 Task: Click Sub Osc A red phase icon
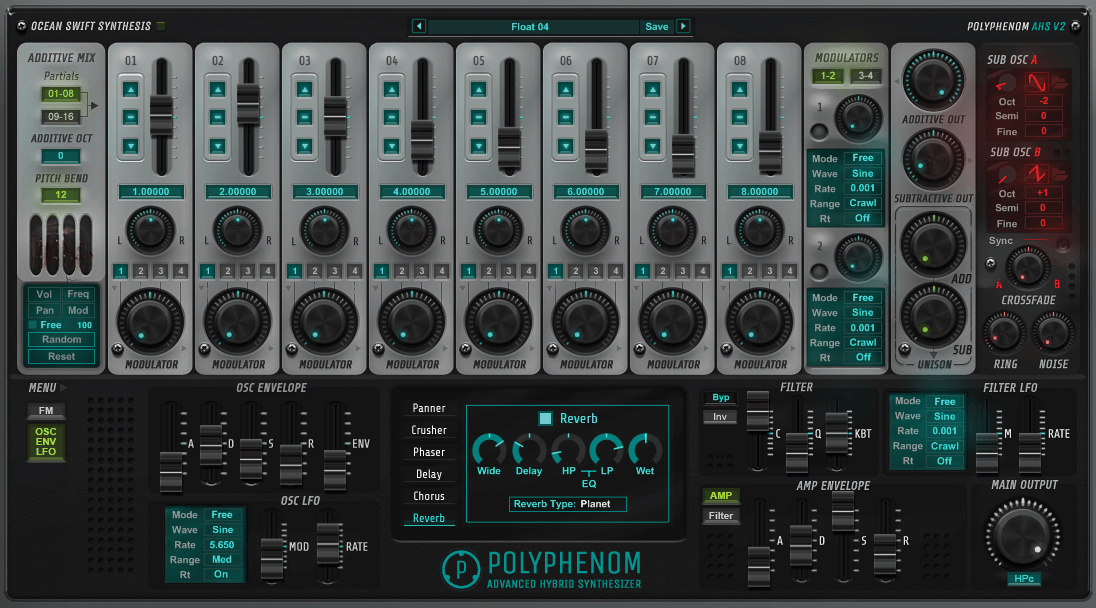[x=1006, y=84]
